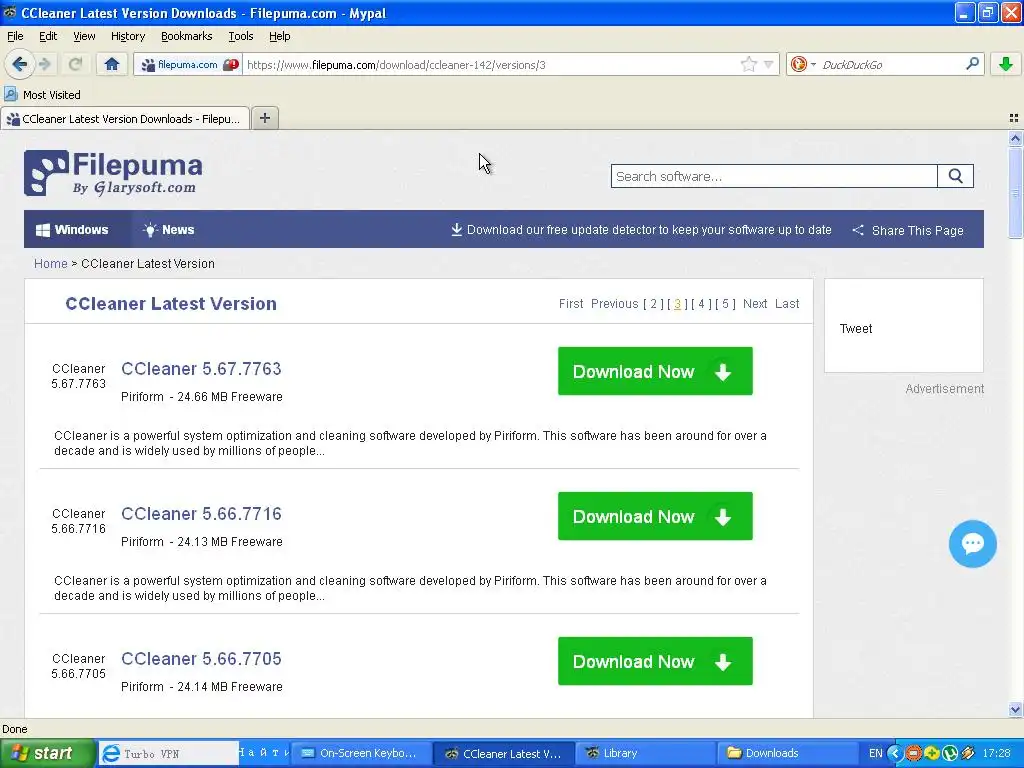The image size is (1024, 768).
Task: Click the EN language indicator
Action: pyautogui.click(x=875, y=754)
